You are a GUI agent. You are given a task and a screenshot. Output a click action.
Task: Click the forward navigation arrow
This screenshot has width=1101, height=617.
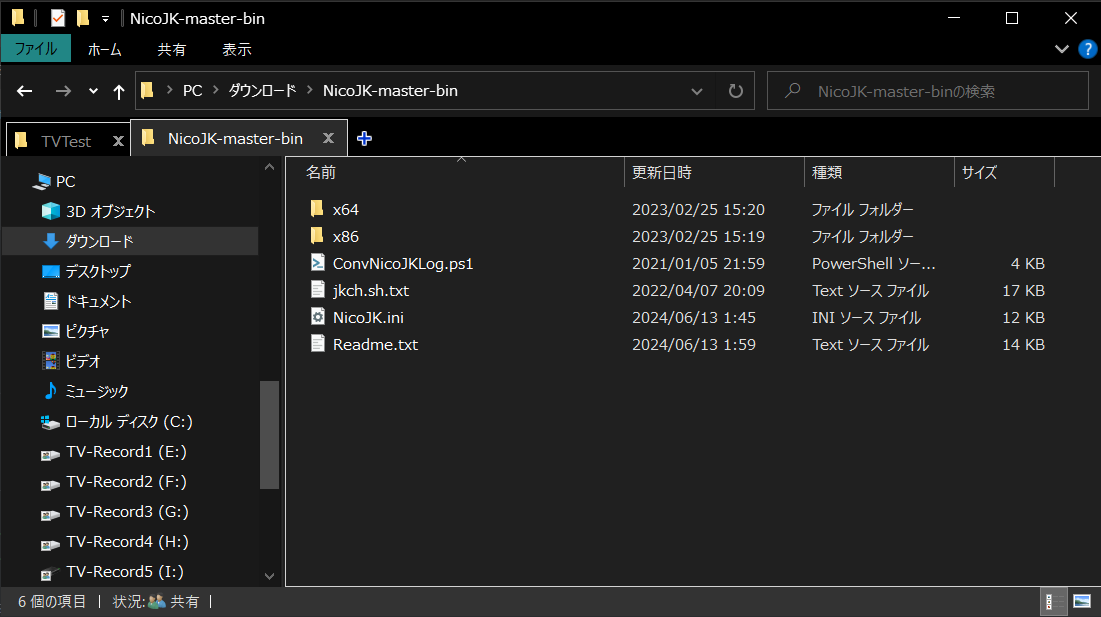(x=63, y=91)
